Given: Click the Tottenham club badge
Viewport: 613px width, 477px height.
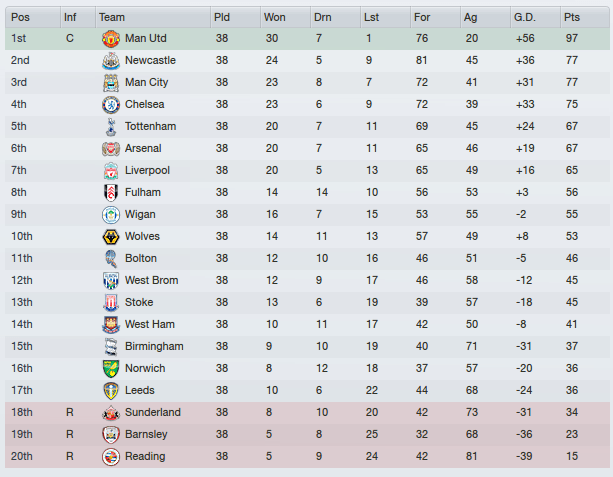Looking at the screenshot, I should coord(110,126).
